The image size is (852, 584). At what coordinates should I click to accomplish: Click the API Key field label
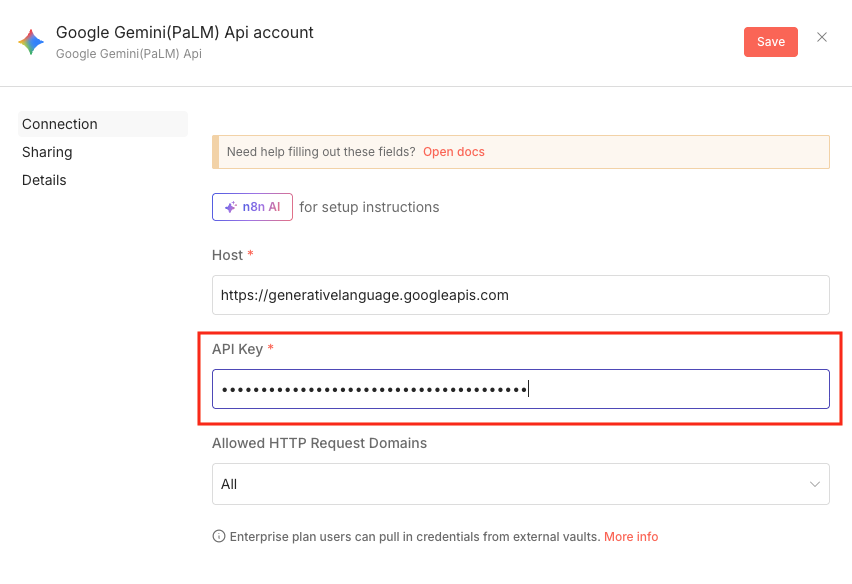point(237,349)
